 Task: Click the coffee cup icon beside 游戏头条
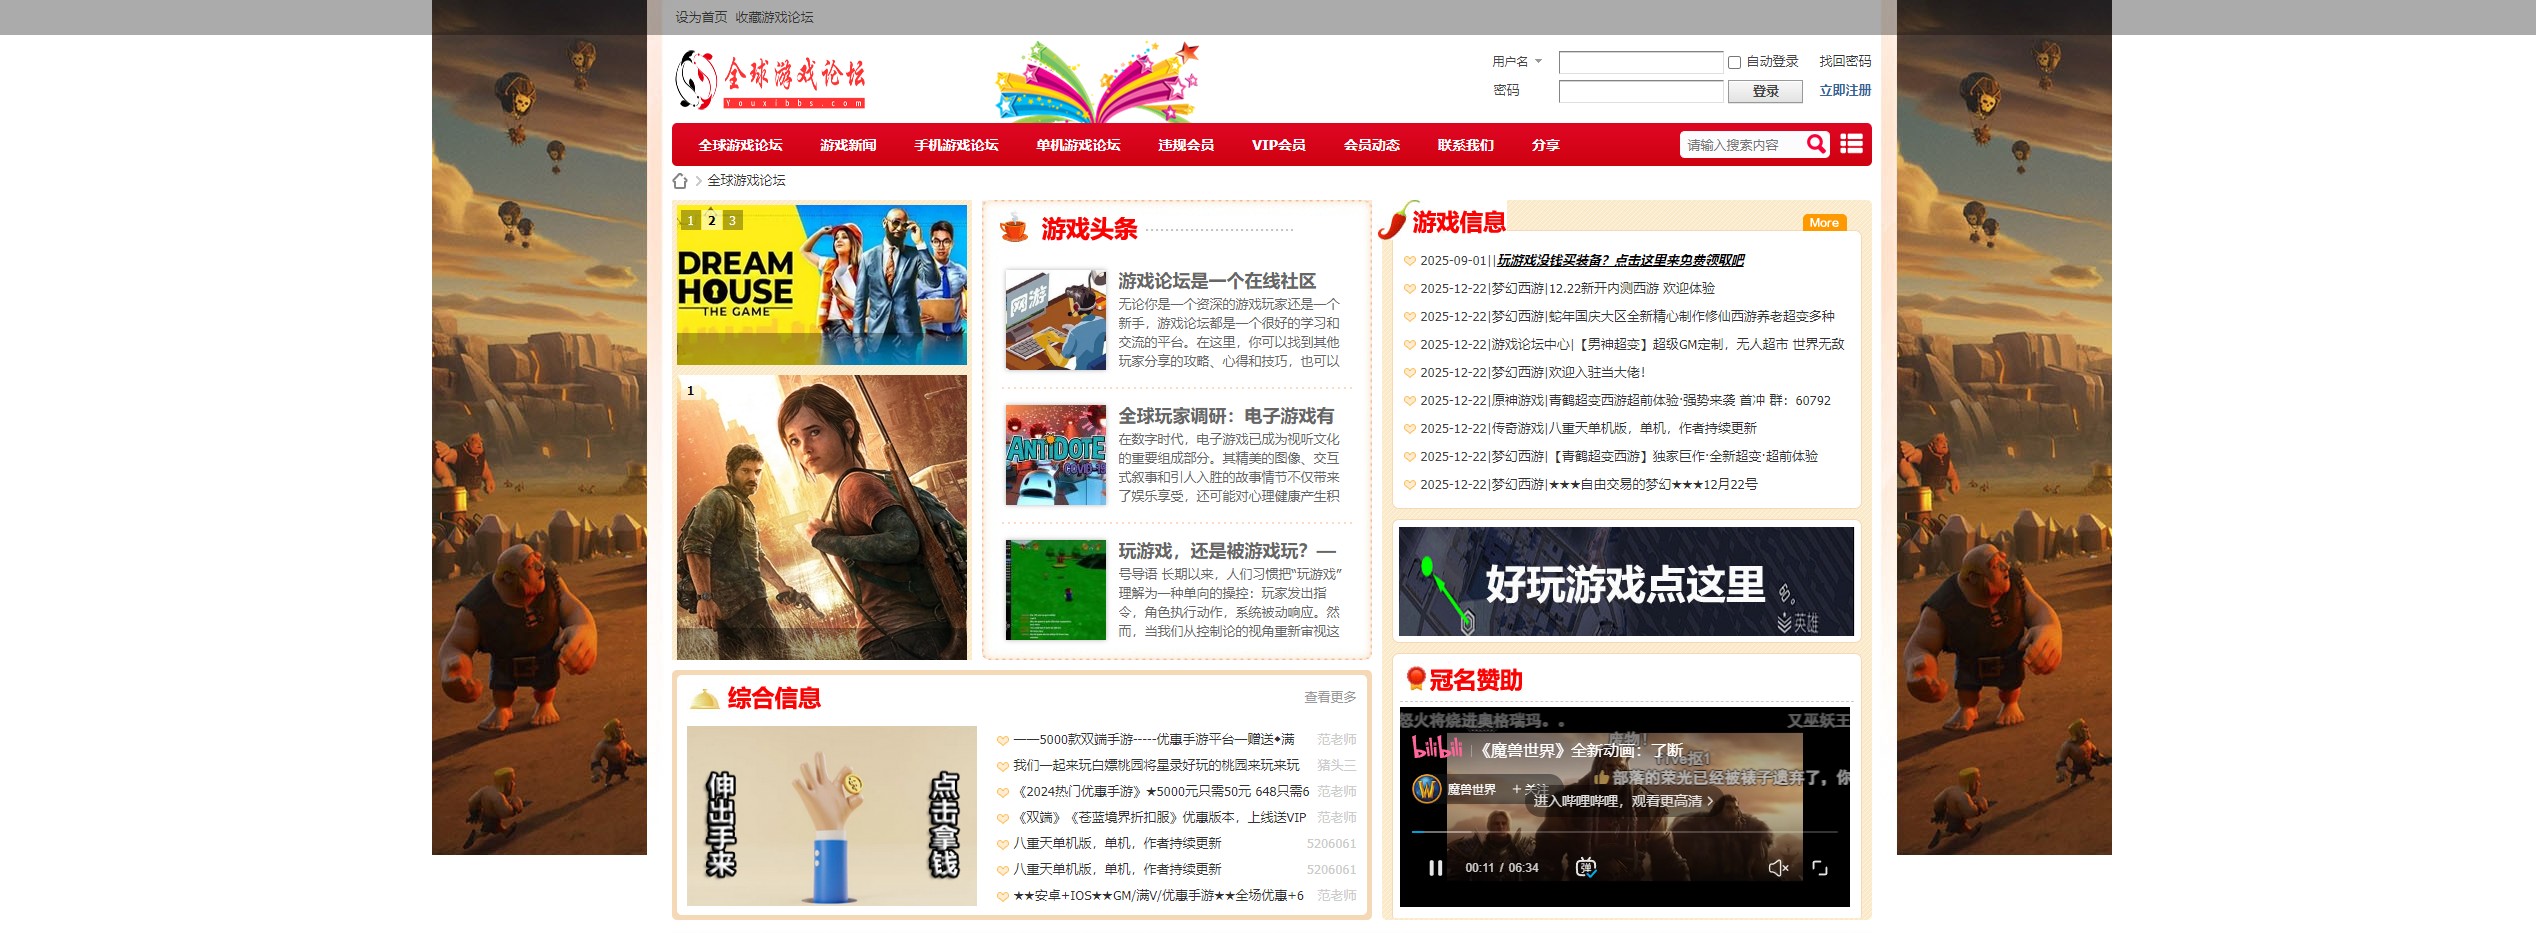[1013, 229]
